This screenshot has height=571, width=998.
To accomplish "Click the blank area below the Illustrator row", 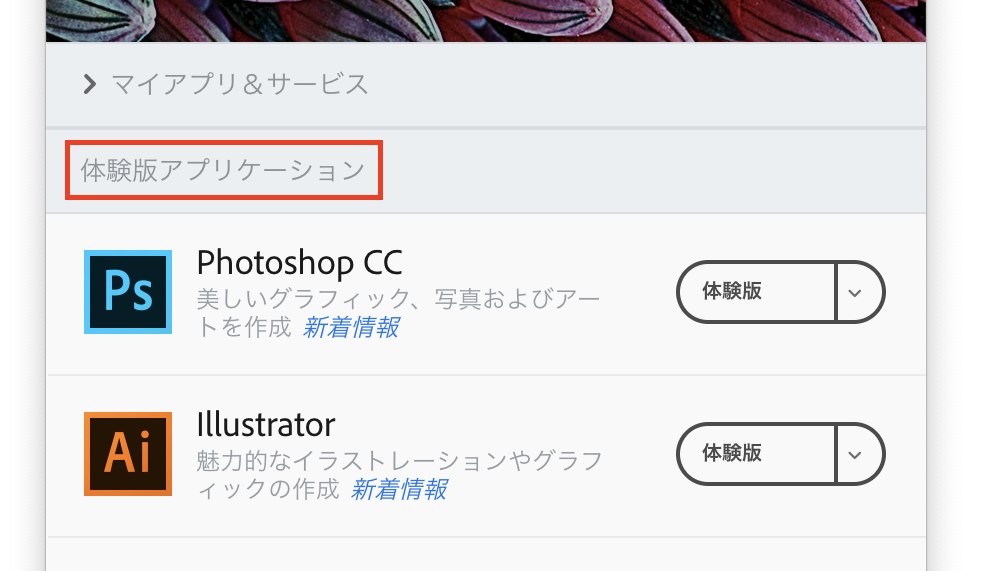I will 486,554.
